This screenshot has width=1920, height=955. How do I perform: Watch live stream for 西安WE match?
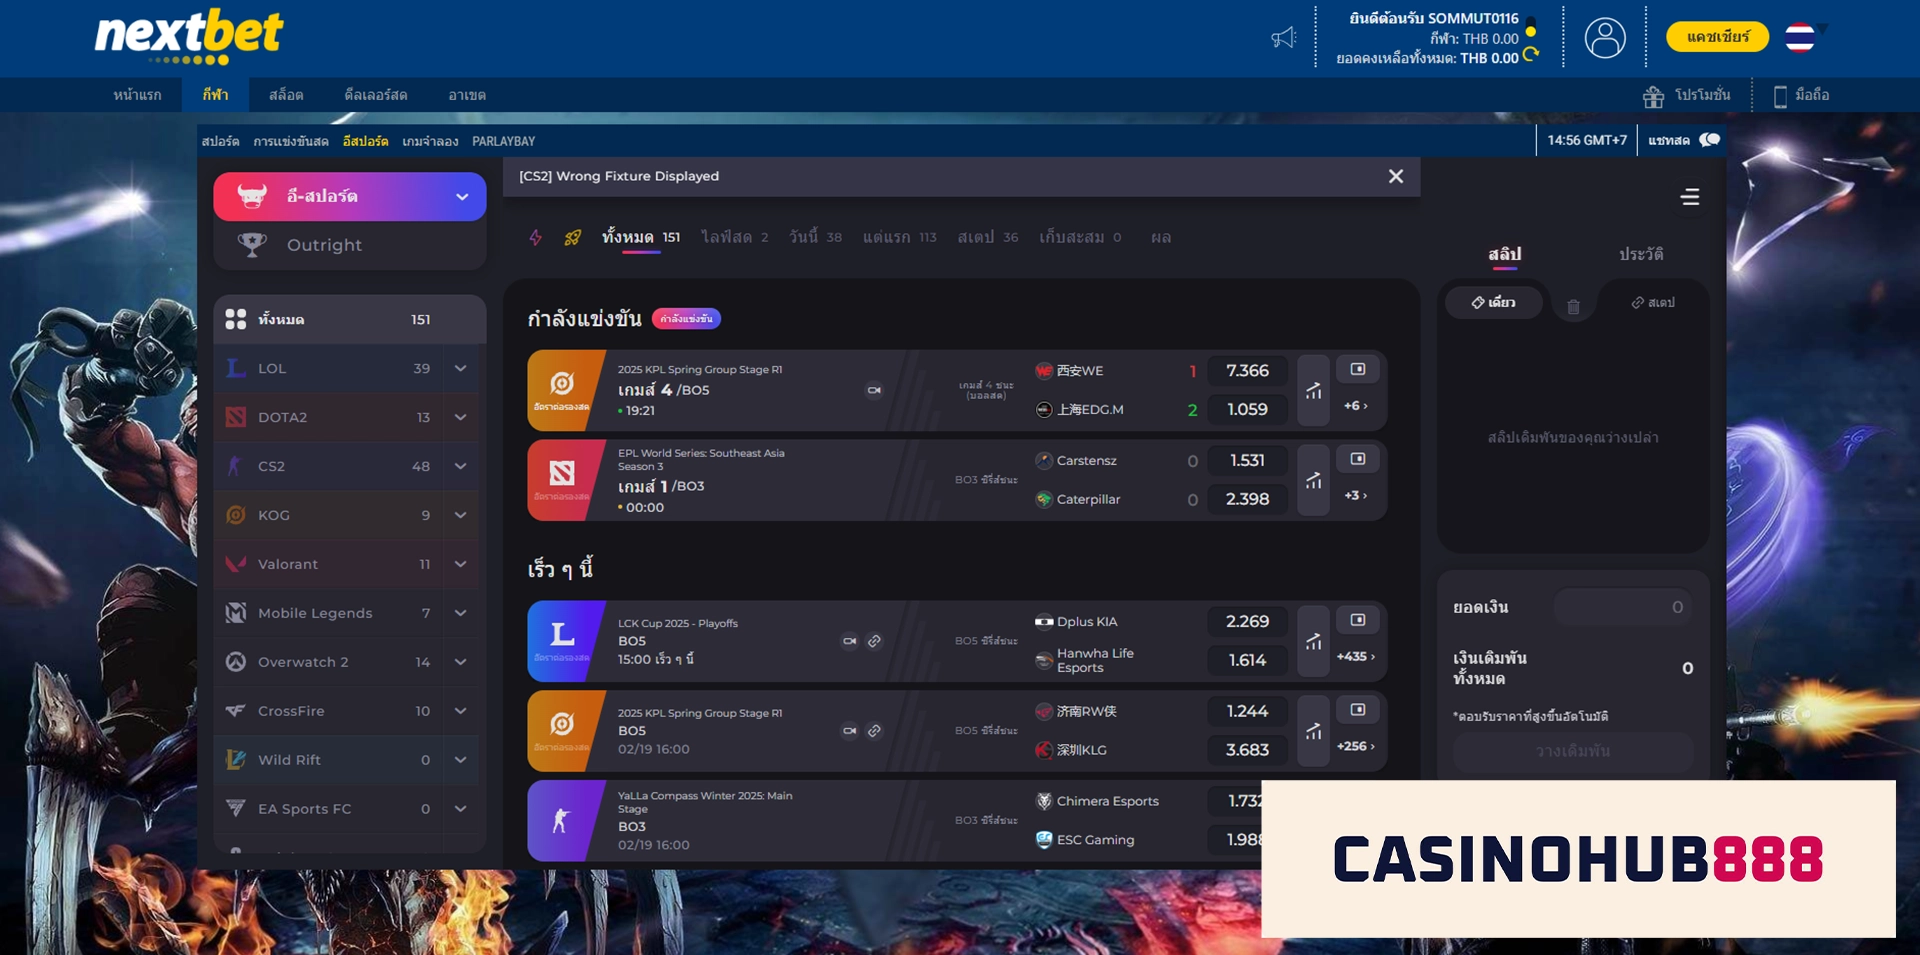1358,369
